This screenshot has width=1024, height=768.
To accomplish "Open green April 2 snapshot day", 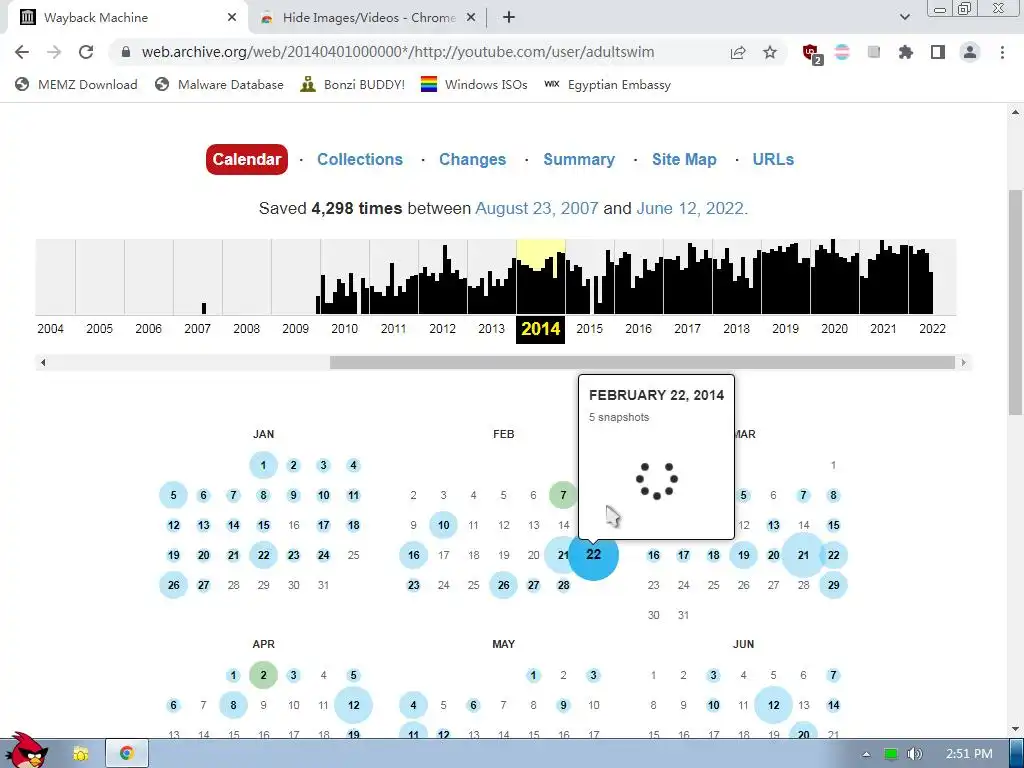I will (263, 675).
